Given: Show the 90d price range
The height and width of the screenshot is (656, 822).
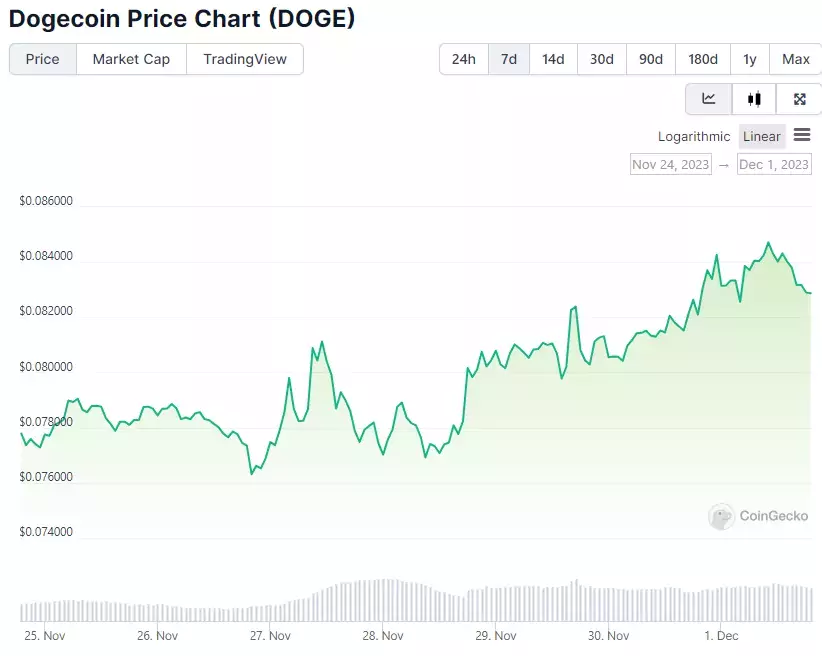Looking at the screenshot, I should coord(651,59).
